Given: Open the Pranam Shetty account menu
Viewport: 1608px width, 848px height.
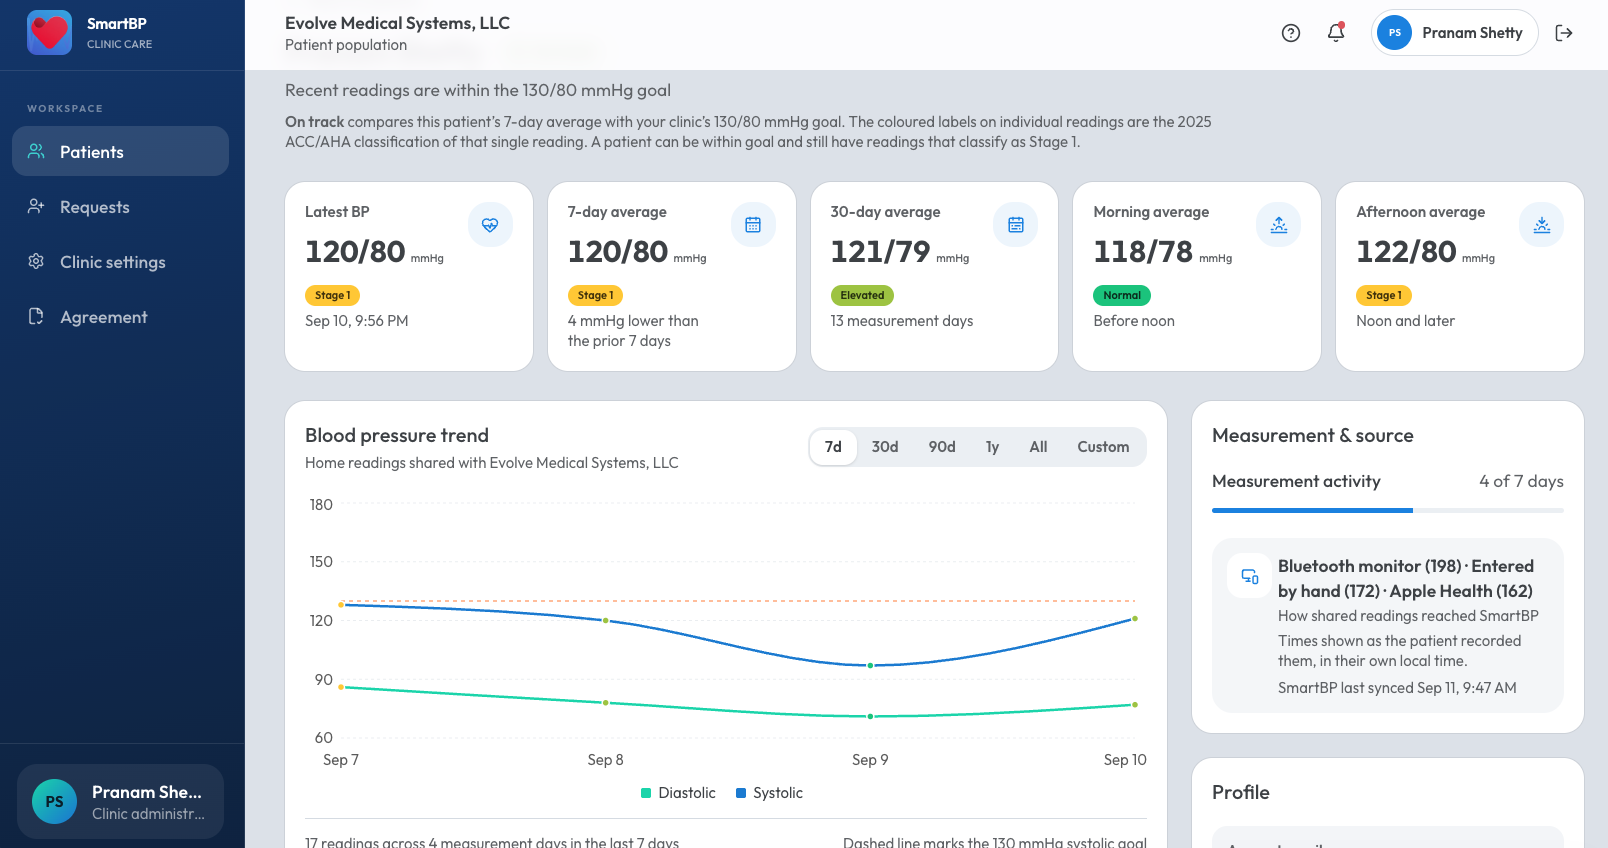Looking at the screenshot, I should (x=1455, y=33).
